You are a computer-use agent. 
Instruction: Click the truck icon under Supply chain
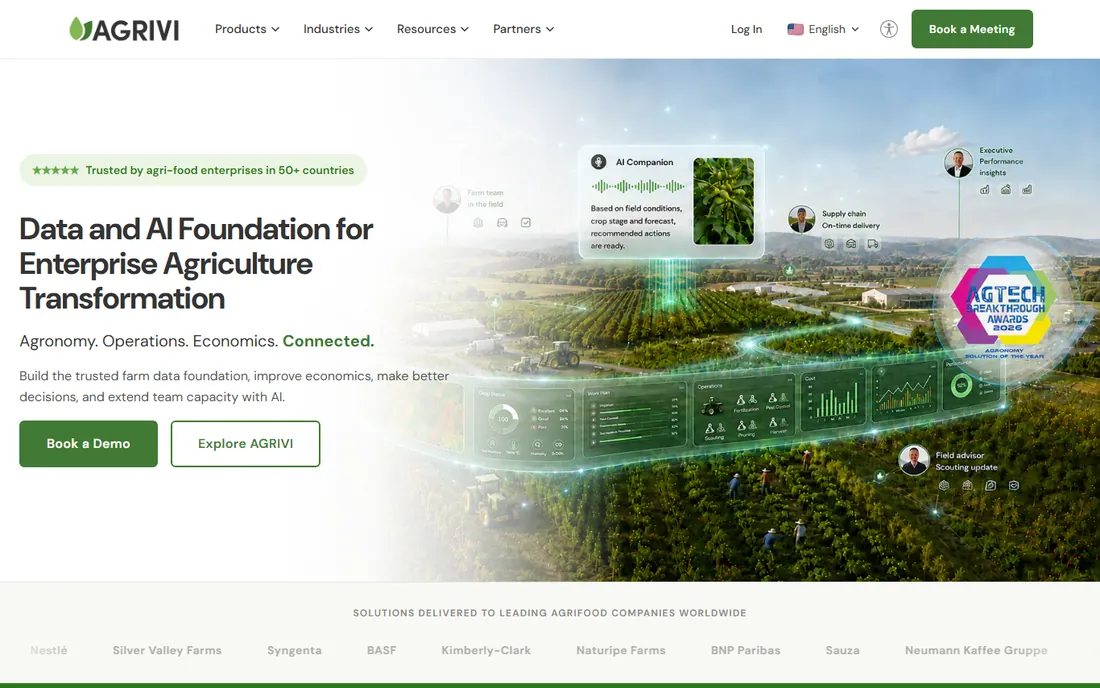tap(873, 243)
